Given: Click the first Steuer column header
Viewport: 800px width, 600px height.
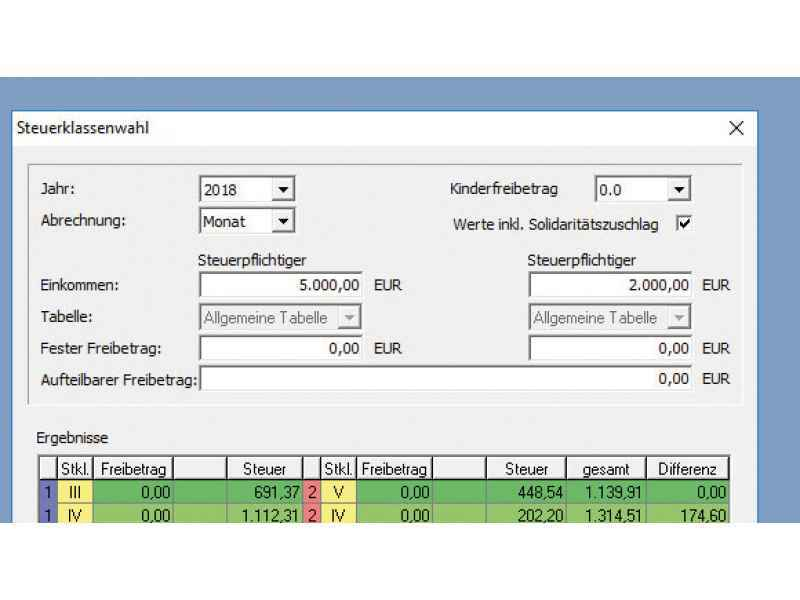Looking at the screenshot, I should pos(263,468).
